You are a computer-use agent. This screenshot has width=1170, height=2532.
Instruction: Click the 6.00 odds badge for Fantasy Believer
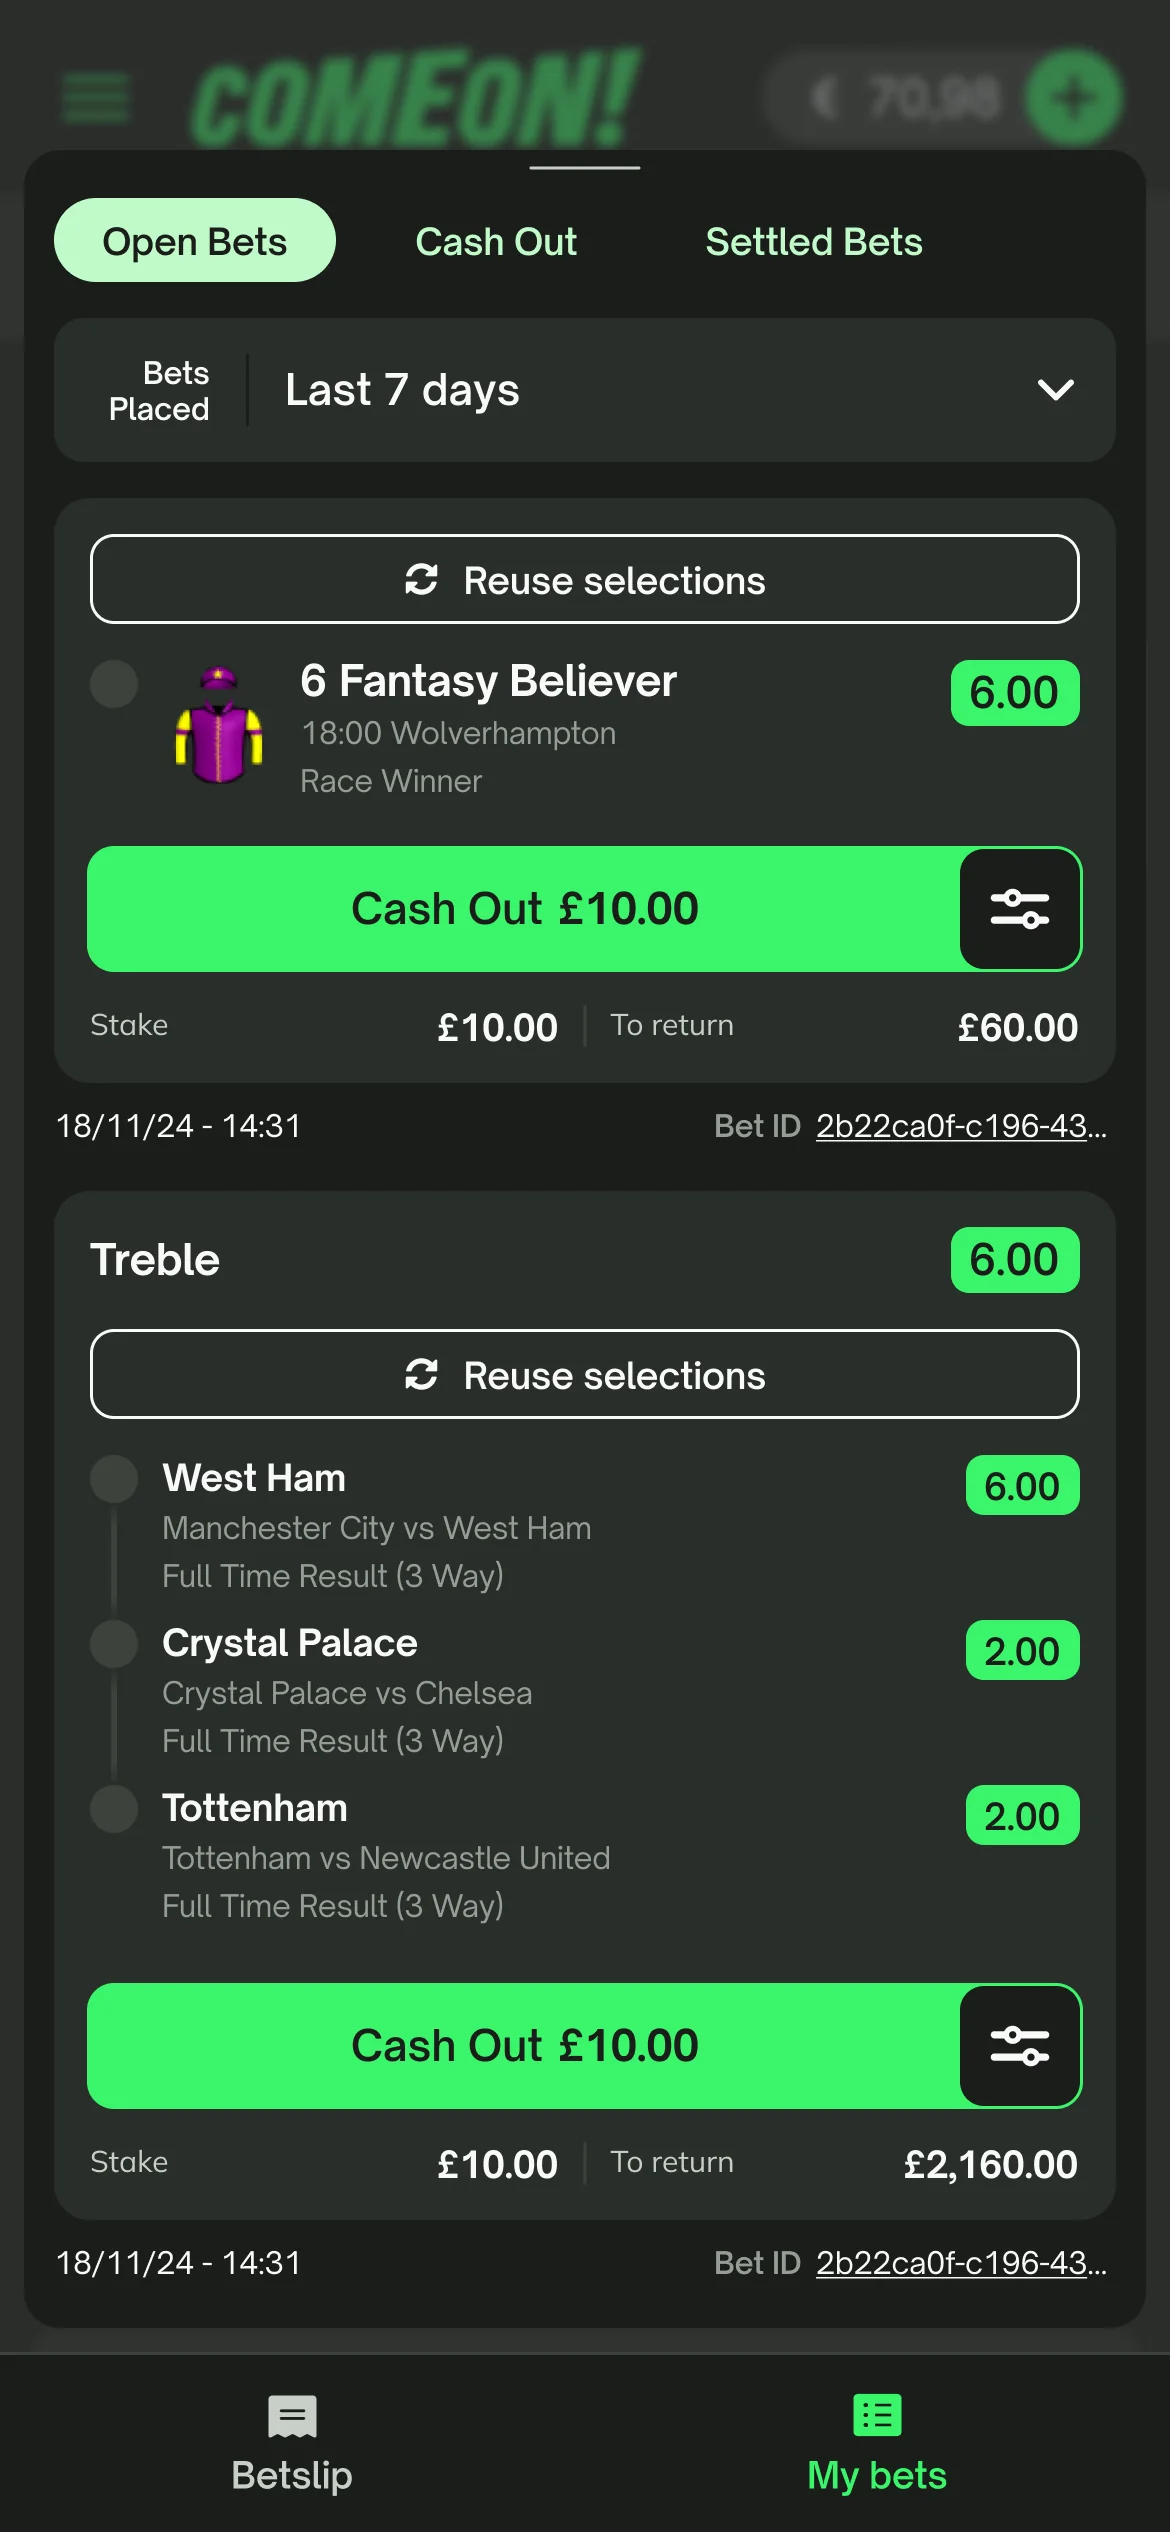pyautogui.click(x=1014, y=693)
